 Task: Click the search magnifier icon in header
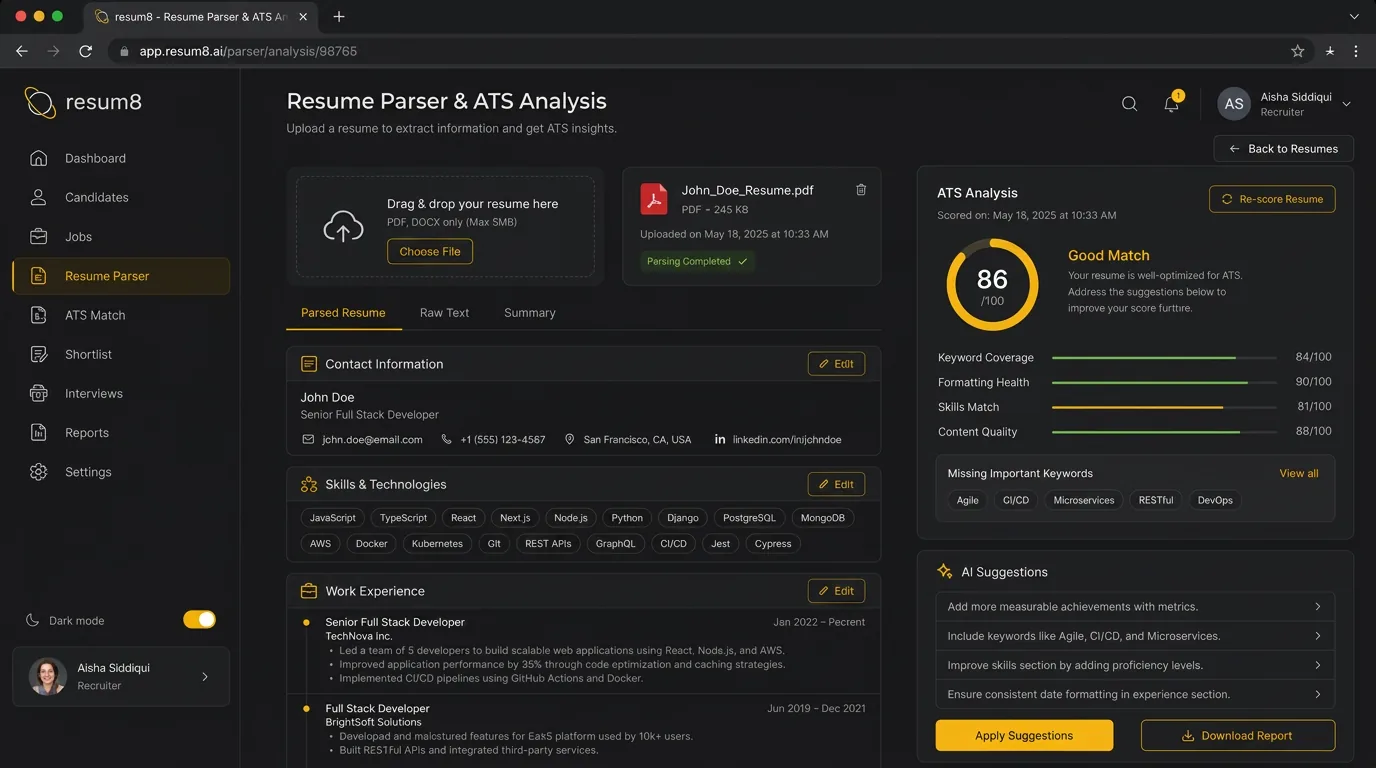click(1129, 104)
